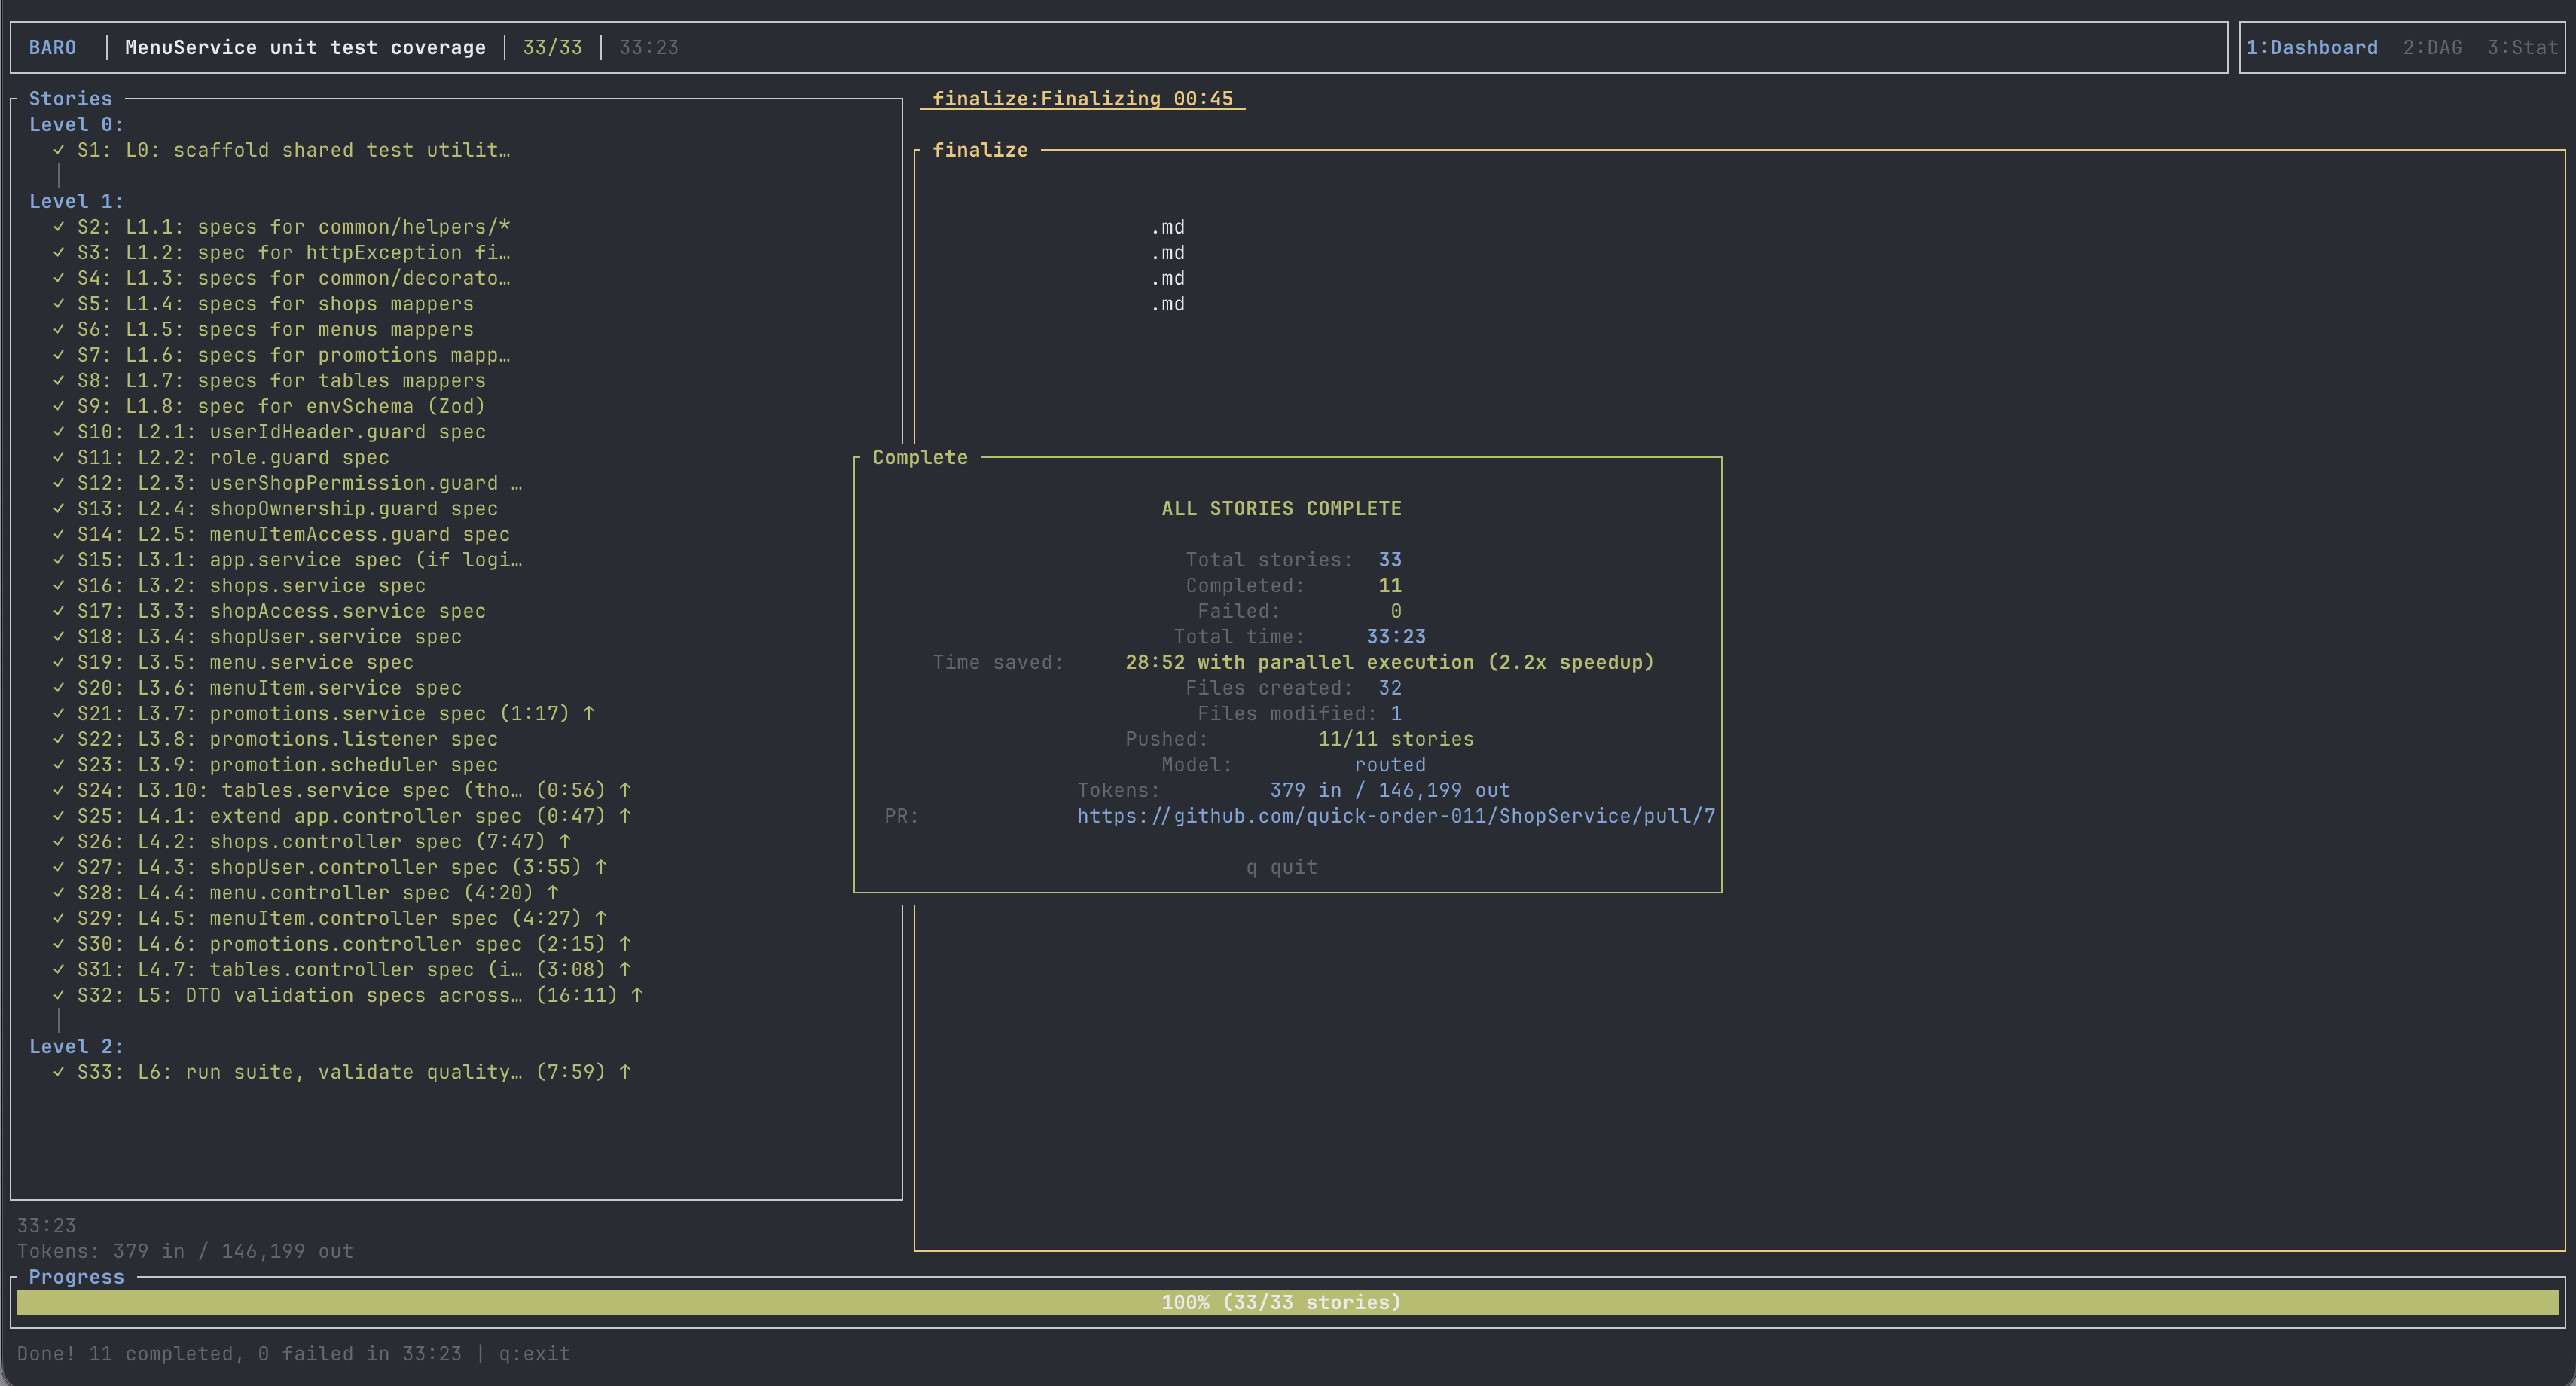
Task: Select the Level 0: heading
Action: coord(76,124)
